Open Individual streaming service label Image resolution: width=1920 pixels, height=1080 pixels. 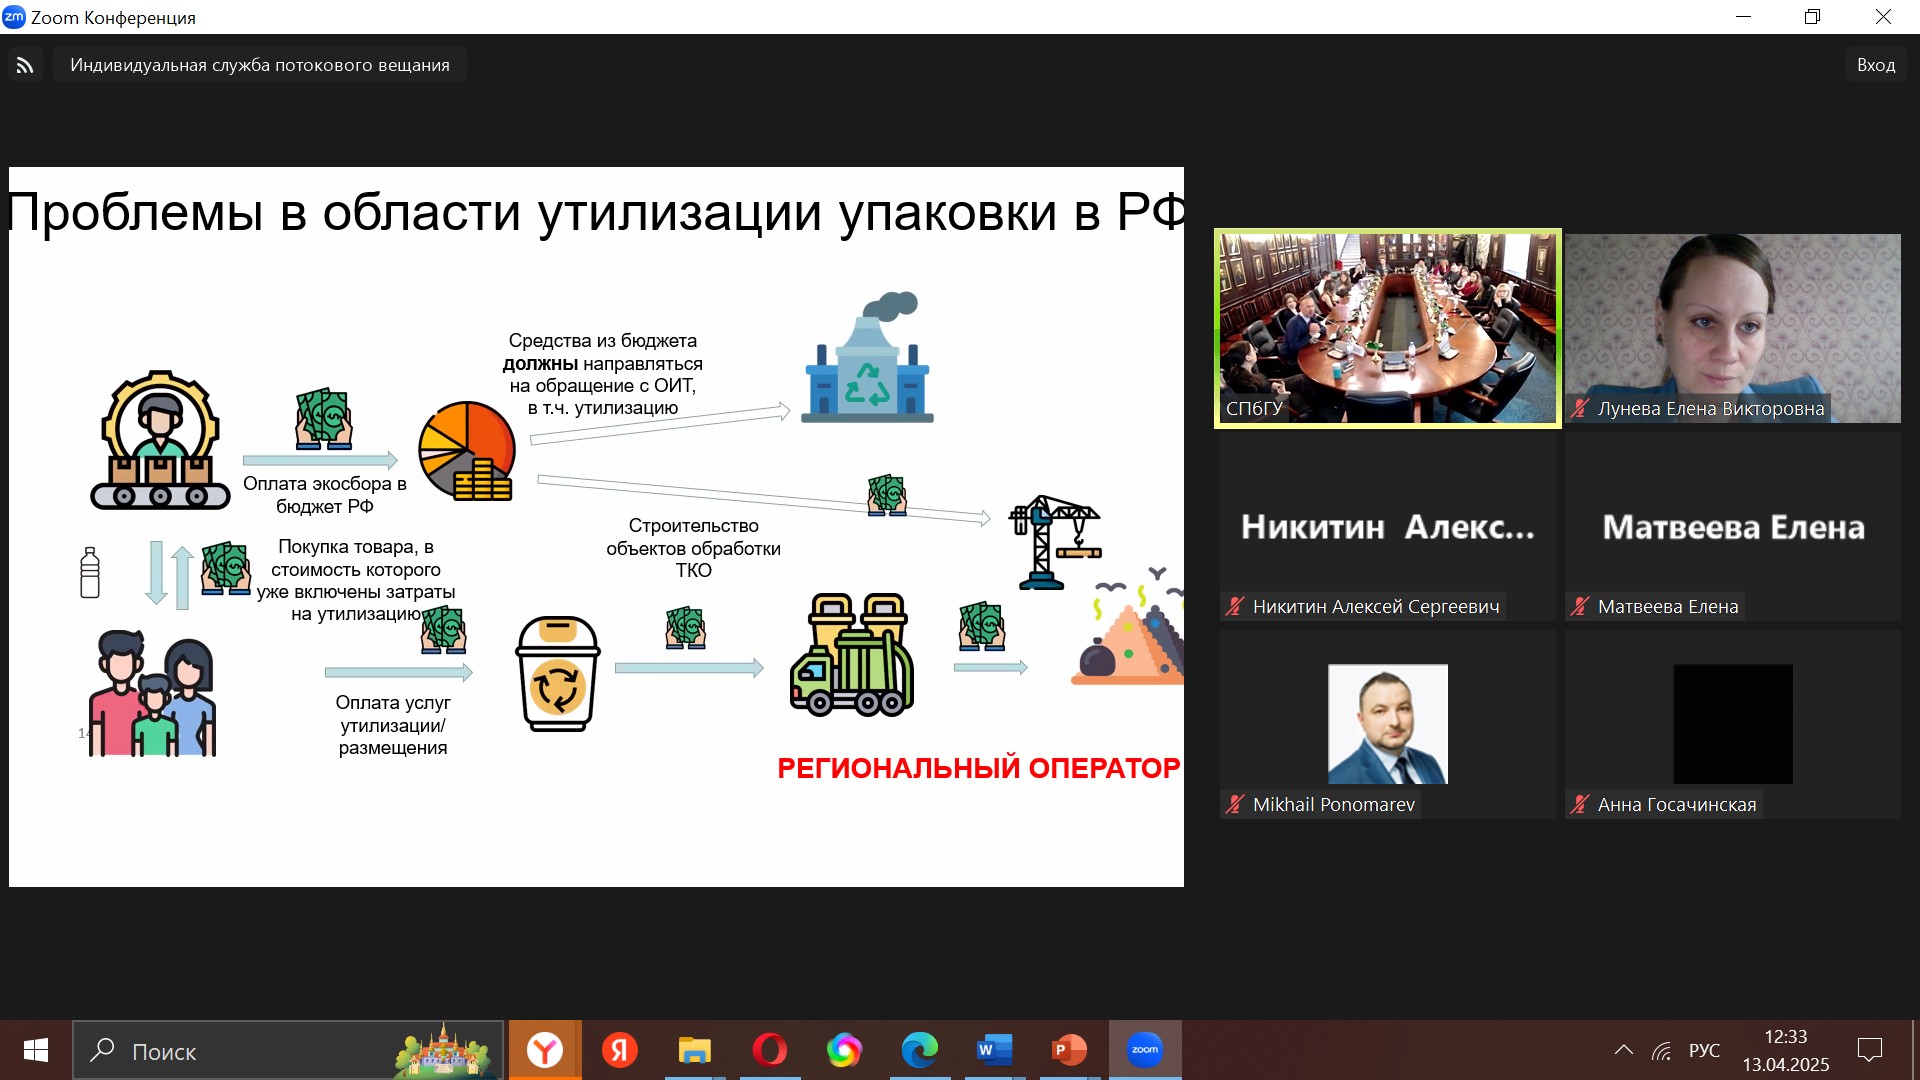(260, 65)
